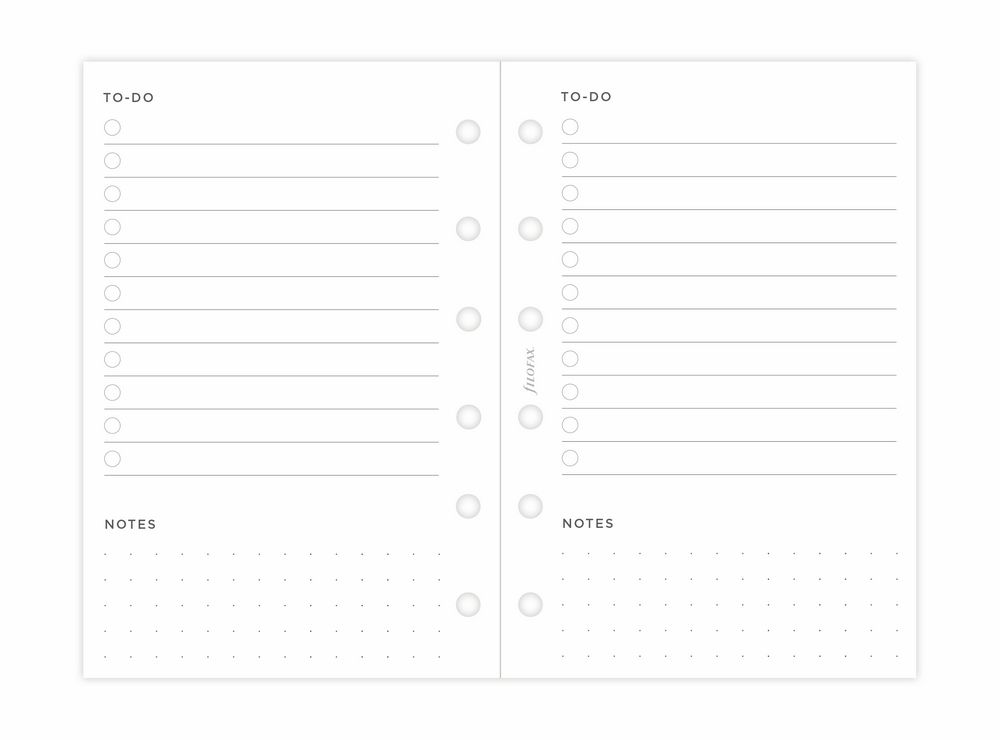1000x740 pixels.
Task: Click the bottom punch hole on left page
Action: pos(468,605)
